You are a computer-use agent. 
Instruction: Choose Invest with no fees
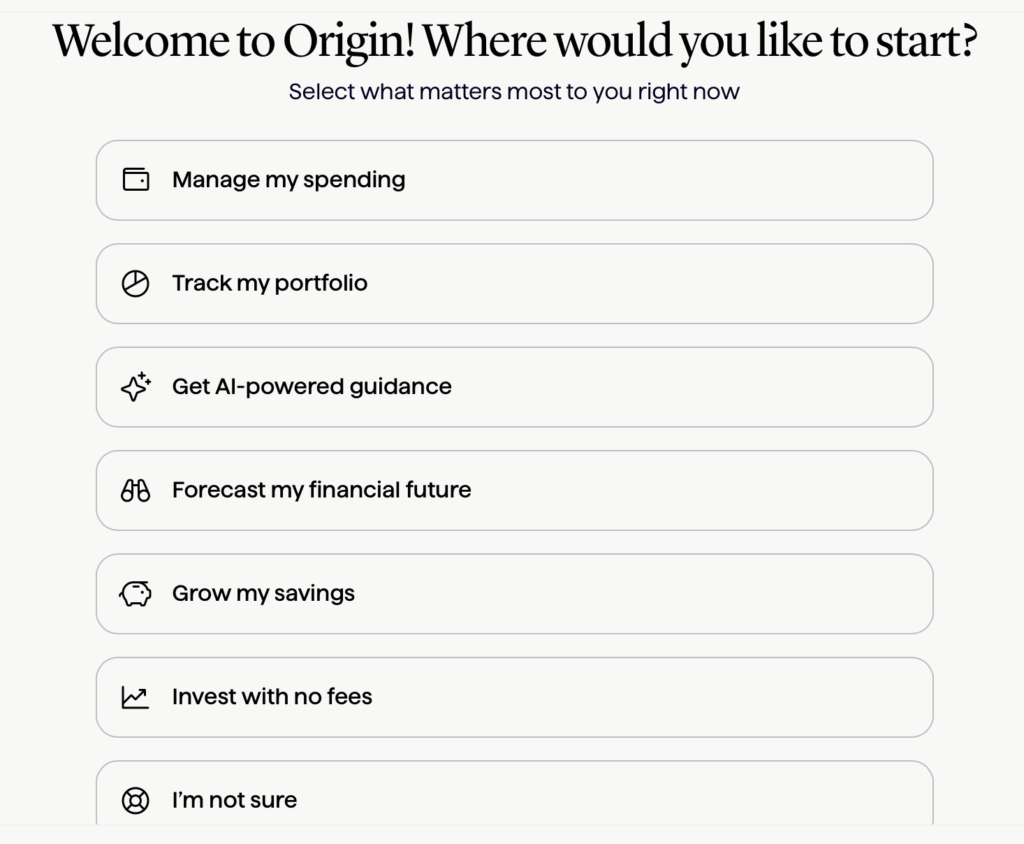514,697
